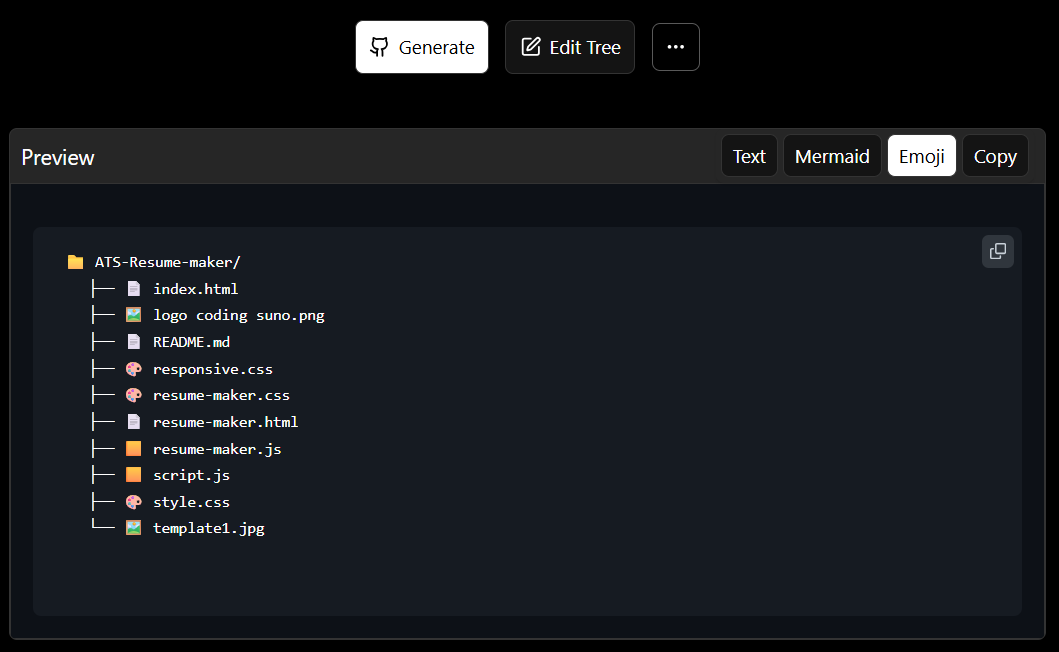The height and width of the screenshot is (652, 1059).
Task: Switch preview to Mermaid format
Action: point(832,156)
